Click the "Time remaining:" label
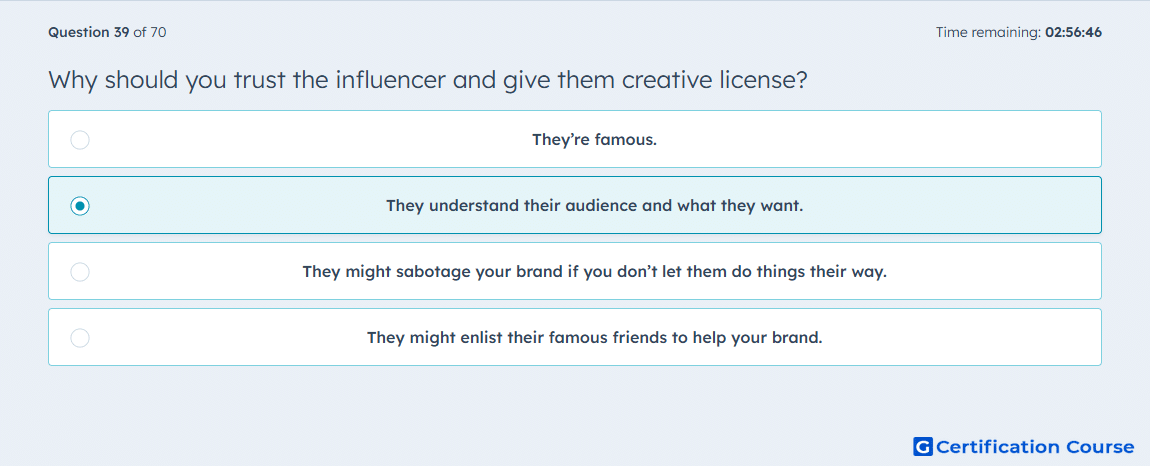 click(989, 32)
